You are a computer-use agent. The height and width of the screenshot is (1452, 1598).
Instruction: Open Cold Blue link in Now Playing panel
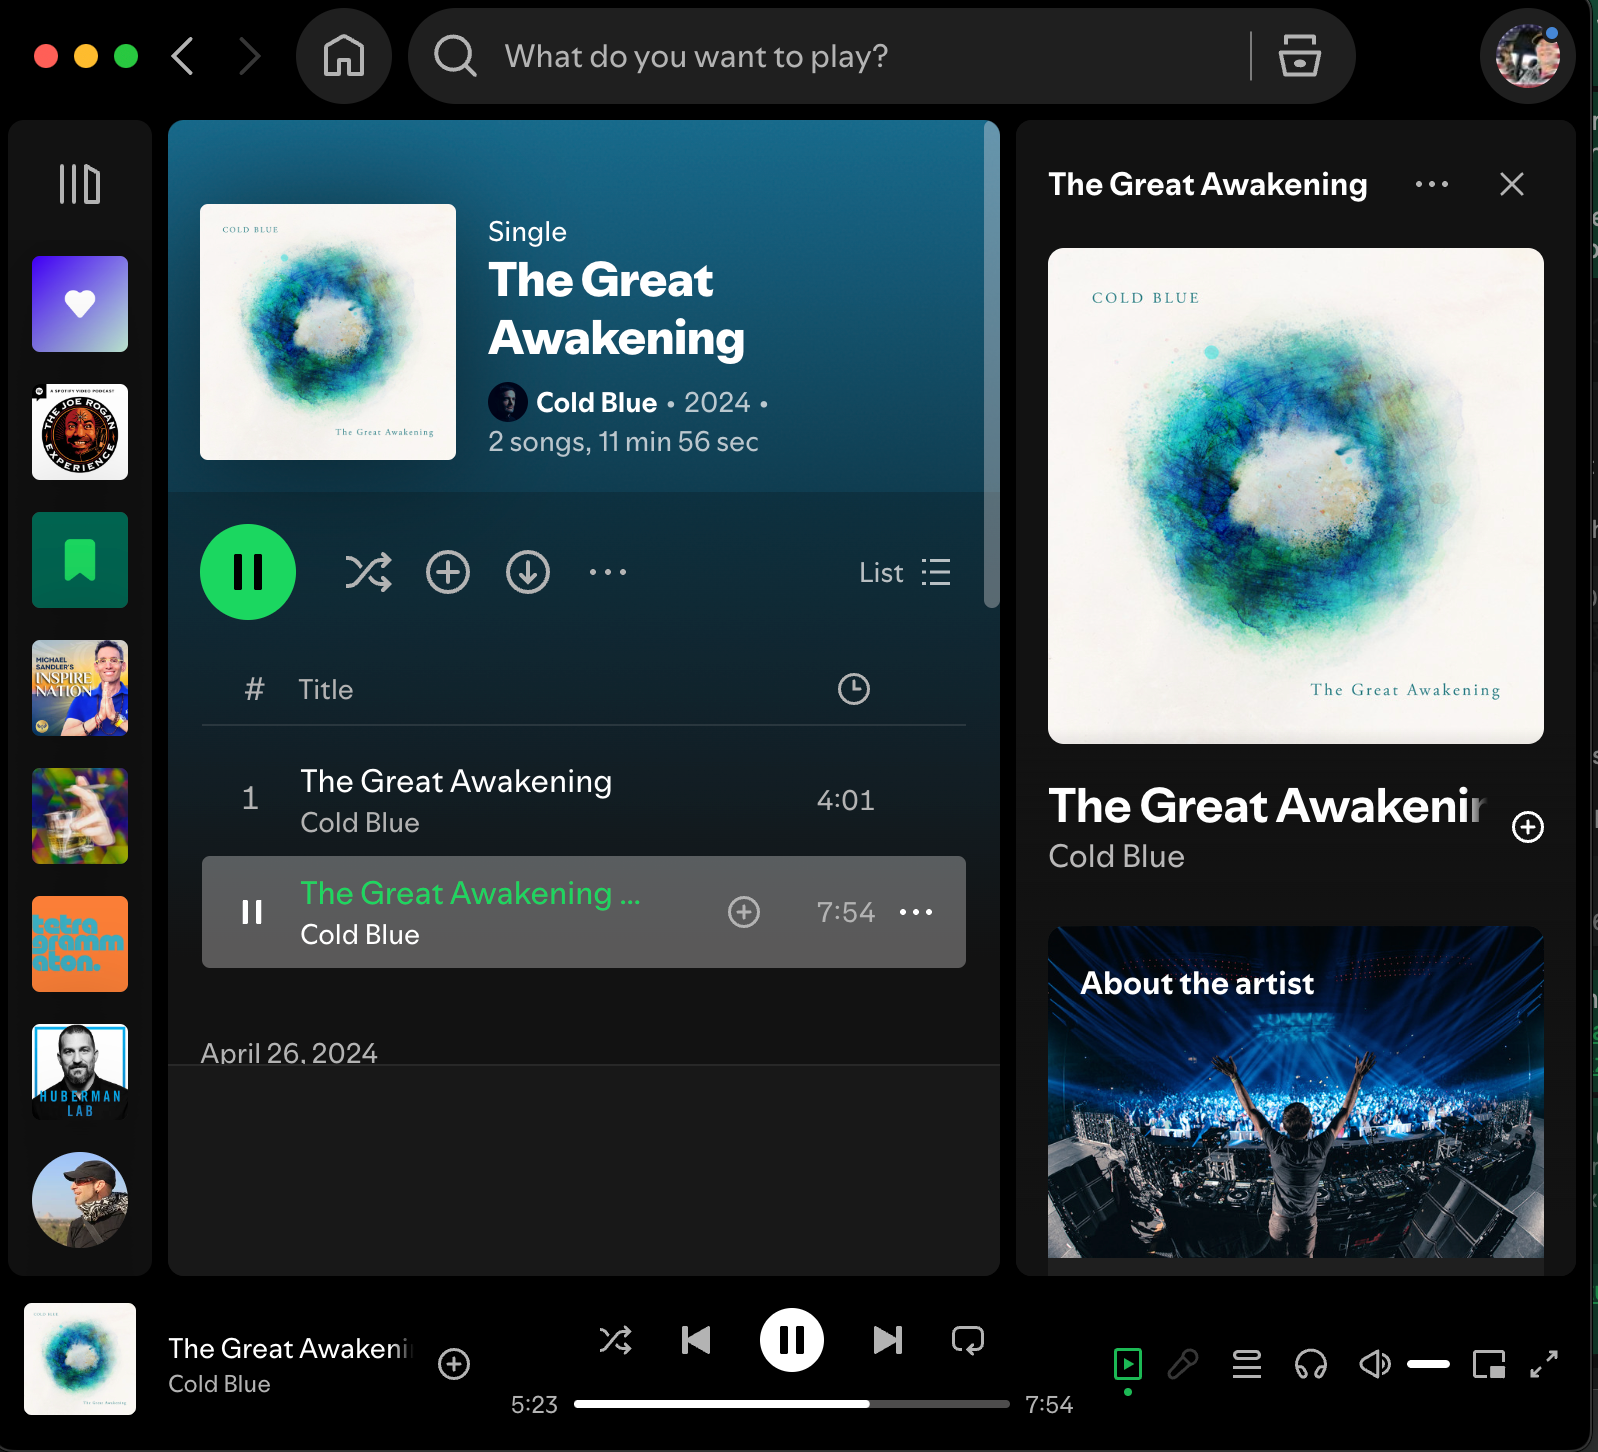(x=1116, y=857)
